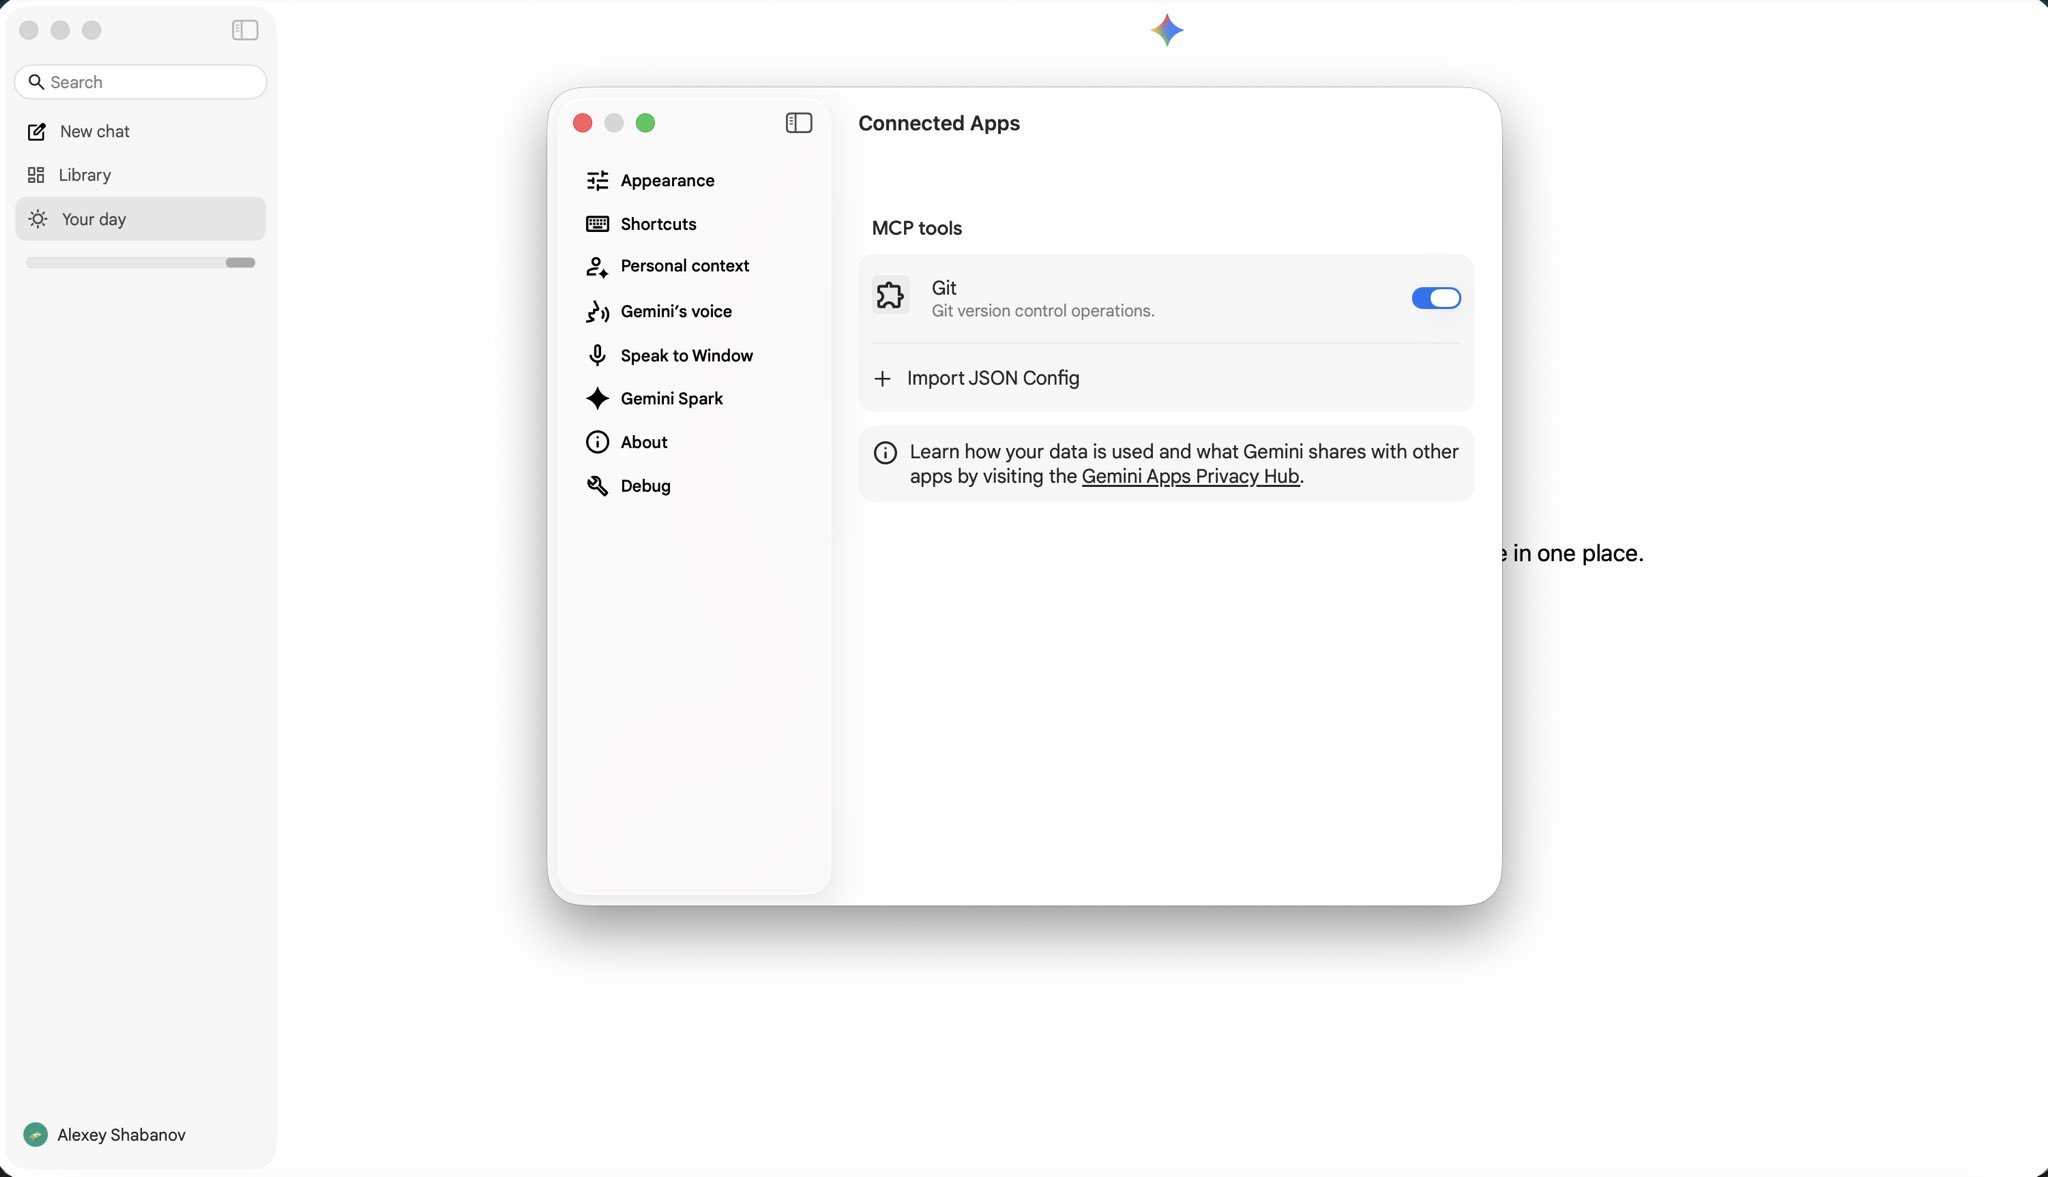Open the Debug section
Viewport: 2048px width, 1177px height.
click(x=645, y=486)
